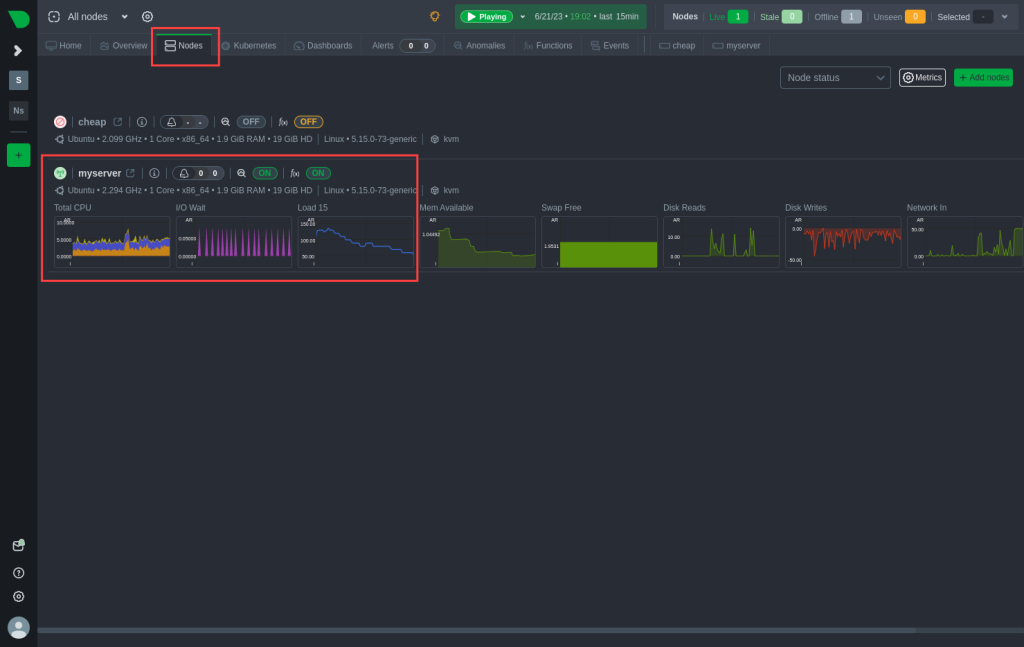Screen dimensions: 1024x647
Task: Open the myserver node name link
Action: [x=100, y=173]
